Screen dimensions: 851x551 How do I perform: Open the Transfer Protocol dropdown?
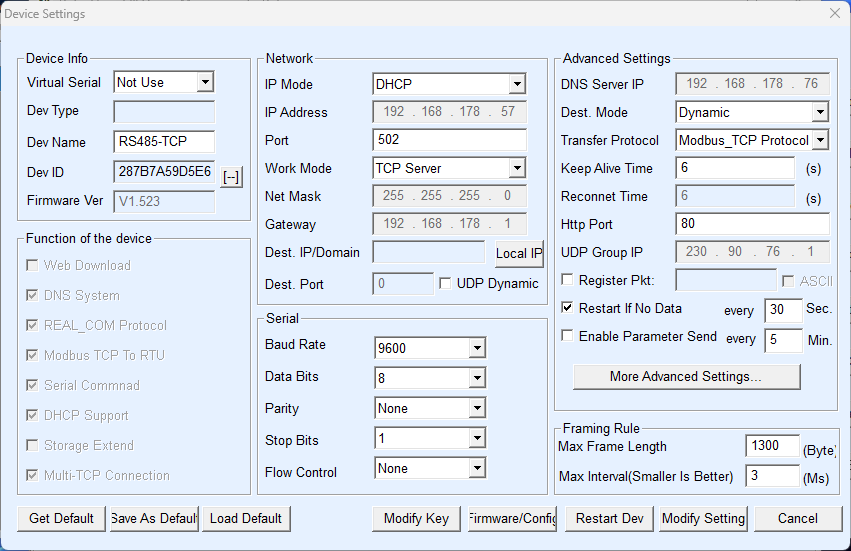tap(820, 140)
